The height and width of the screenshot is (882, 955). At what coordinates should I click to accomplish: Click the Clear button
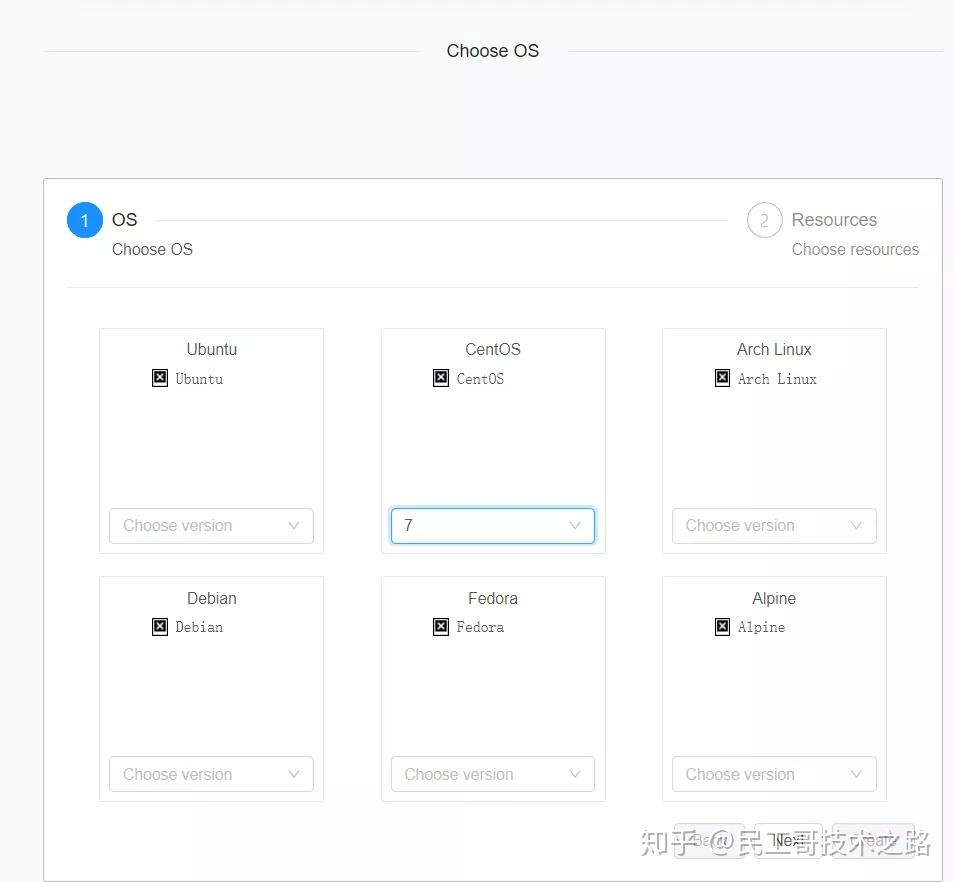pos(873,840)
